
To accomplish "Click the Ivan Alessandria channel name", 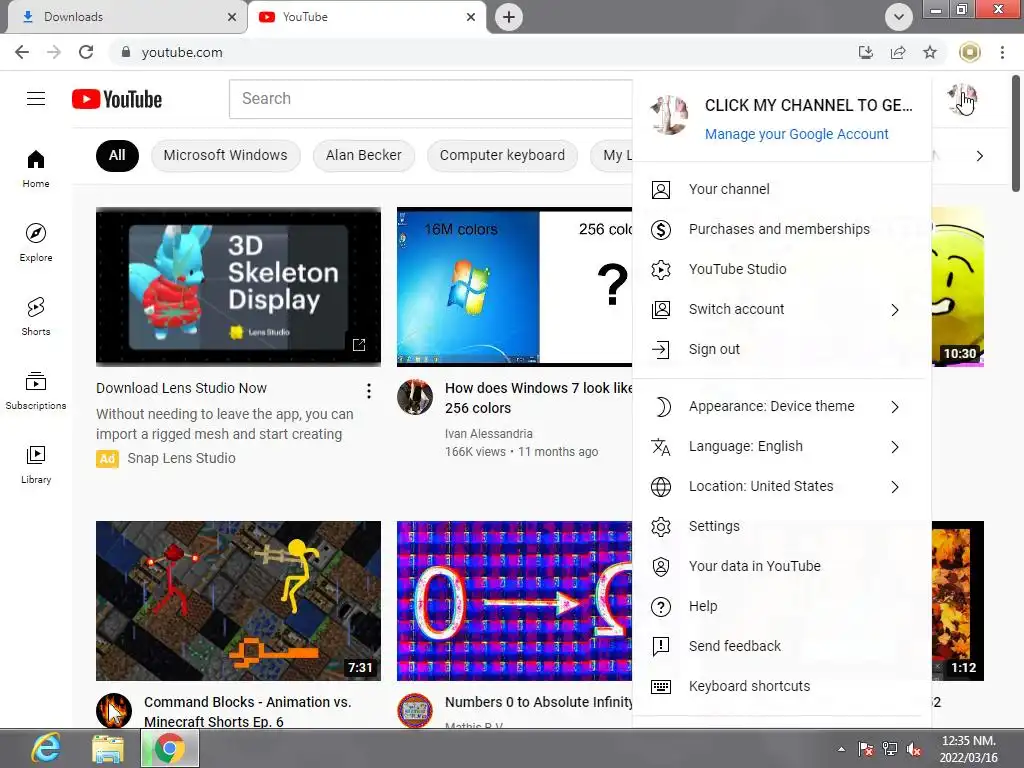I will (x=488, y=434).
